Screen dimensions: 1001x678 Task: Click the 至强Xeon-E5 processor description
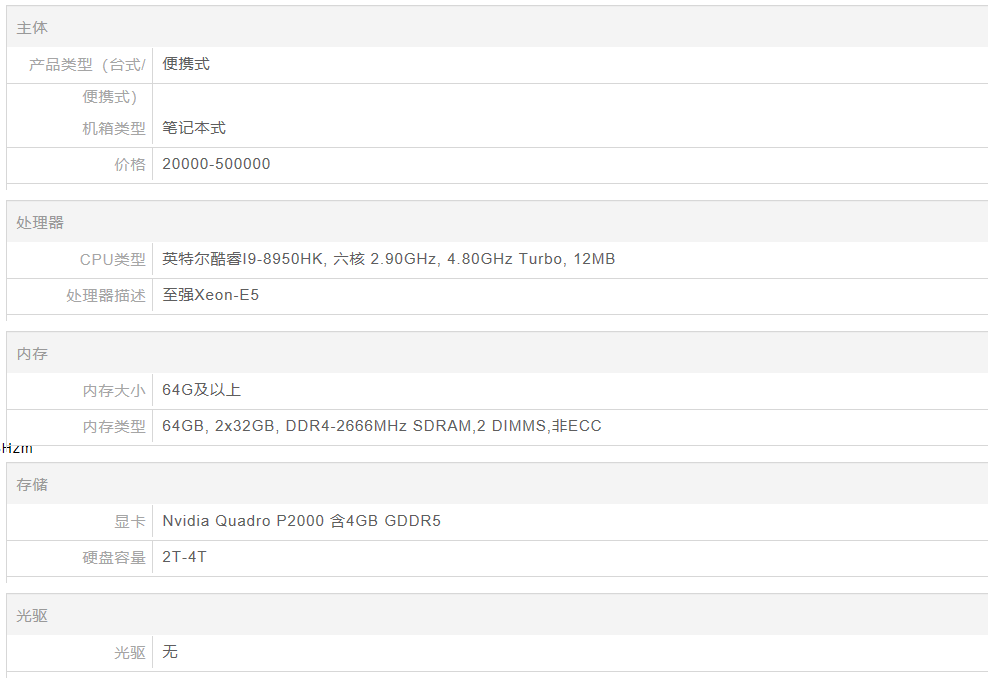[x=210, y=295]
